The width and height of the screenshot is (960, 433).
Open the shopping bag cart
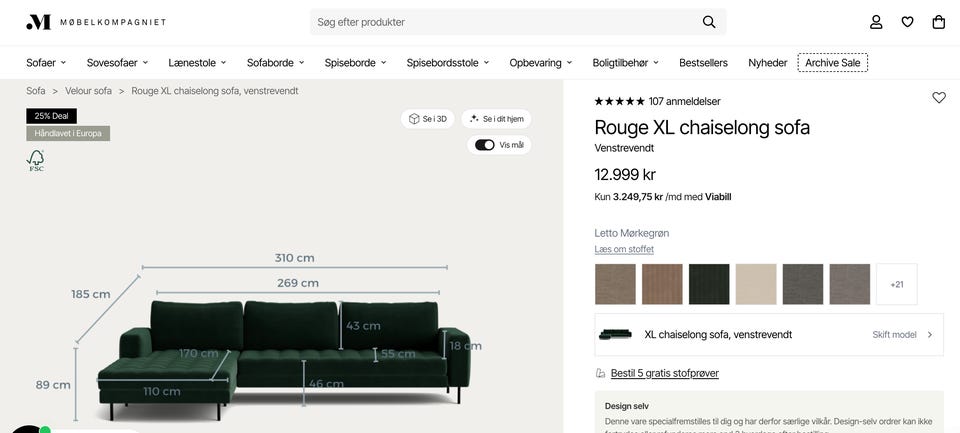[x=939, y=22]
